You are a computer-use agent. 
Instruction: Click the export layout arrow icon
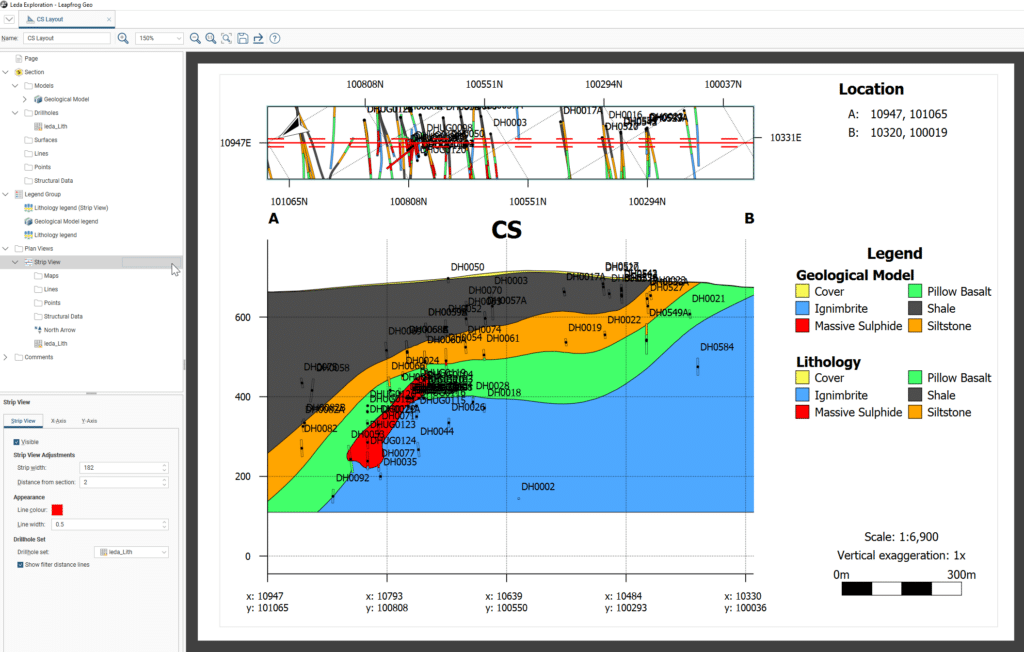click(258, 38)
